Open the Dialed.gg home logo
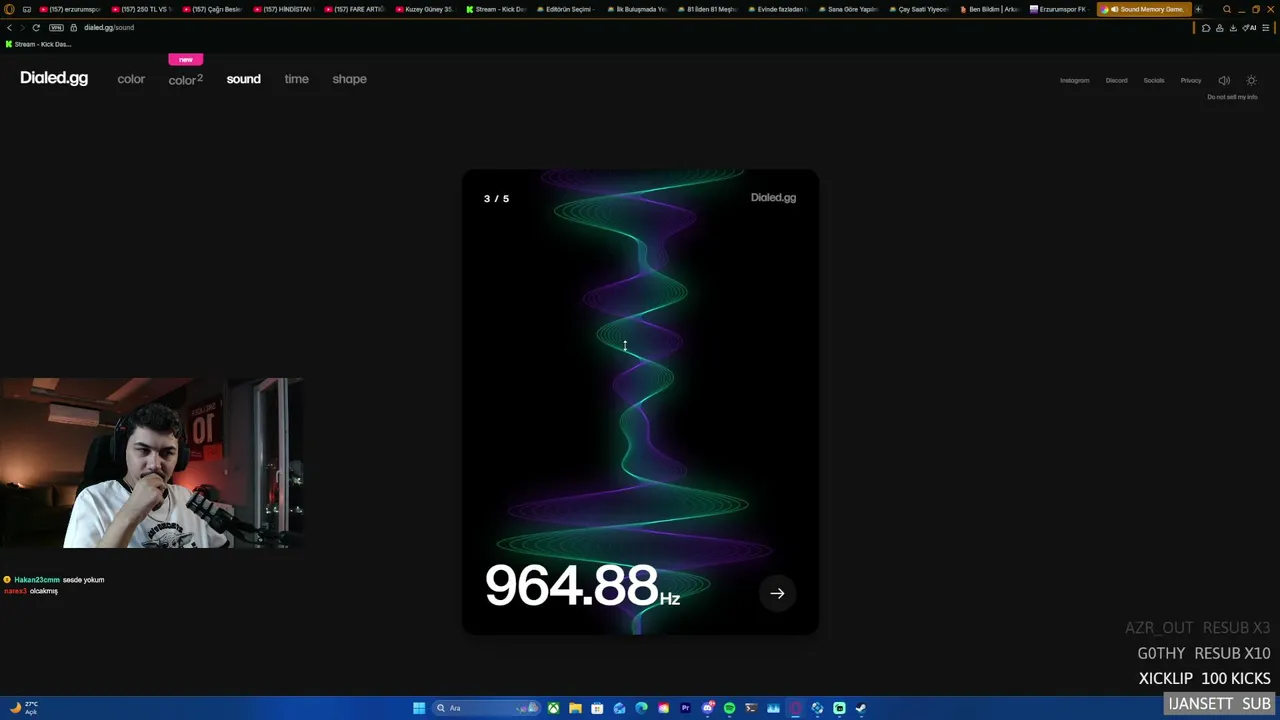This screenshot has width=1280, height=720. pyautogui.click(x=54, y=78)
